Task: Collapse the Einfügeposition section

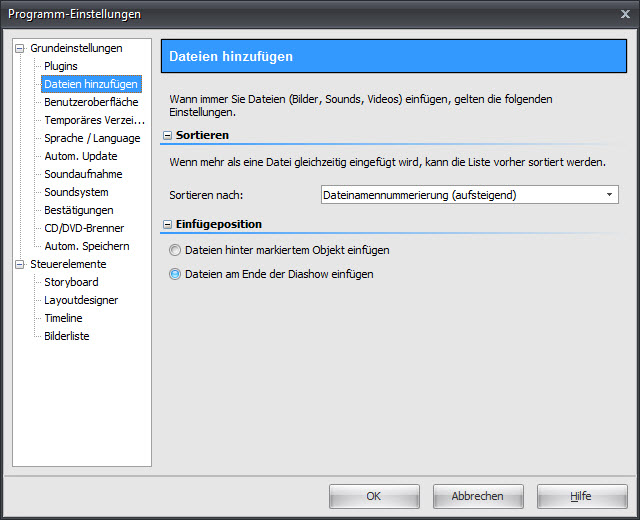Action: 167,224
